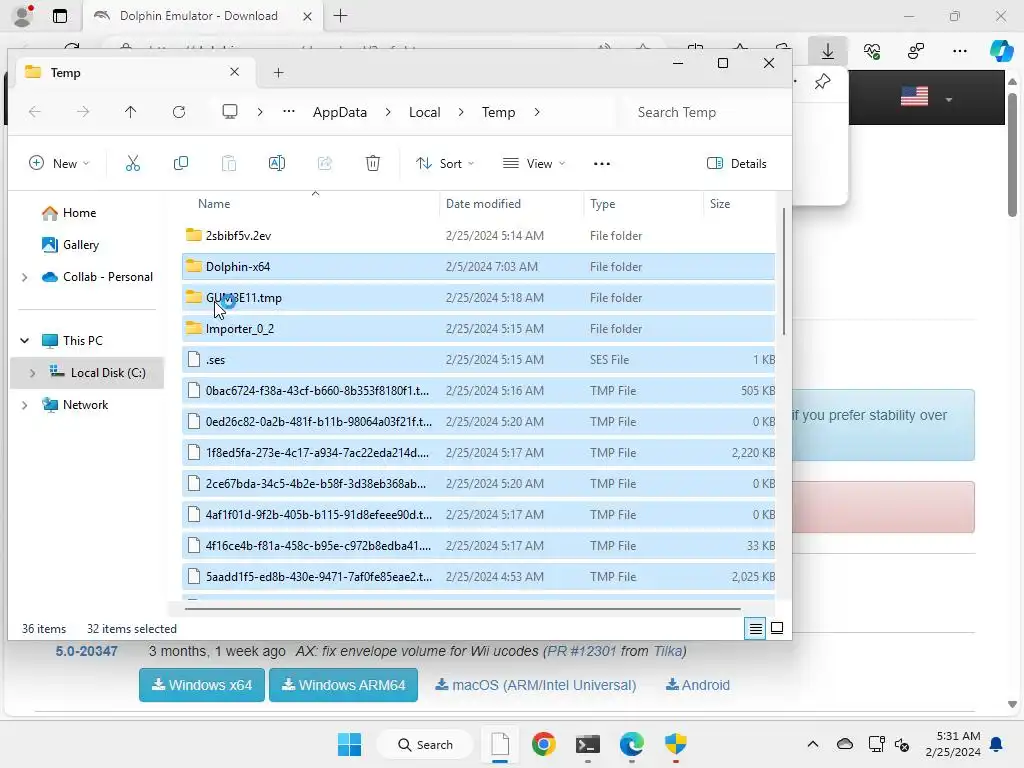Open the Copilot icon in Edge
Viewport: 1024px width, 768px height.
pos(1000,50)
